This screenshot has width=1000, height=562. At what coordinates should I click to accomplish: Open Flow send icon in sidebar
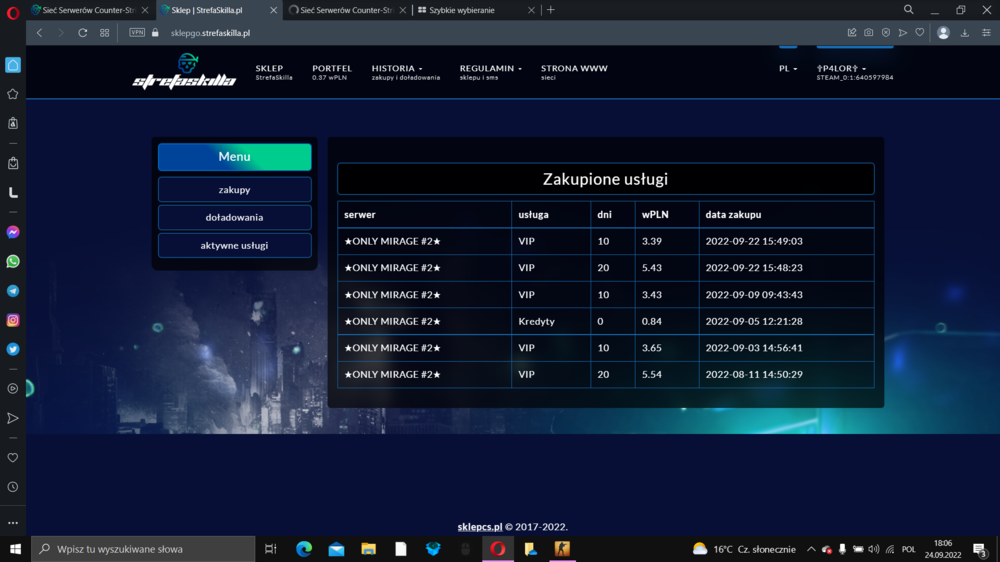click(13, 418)
